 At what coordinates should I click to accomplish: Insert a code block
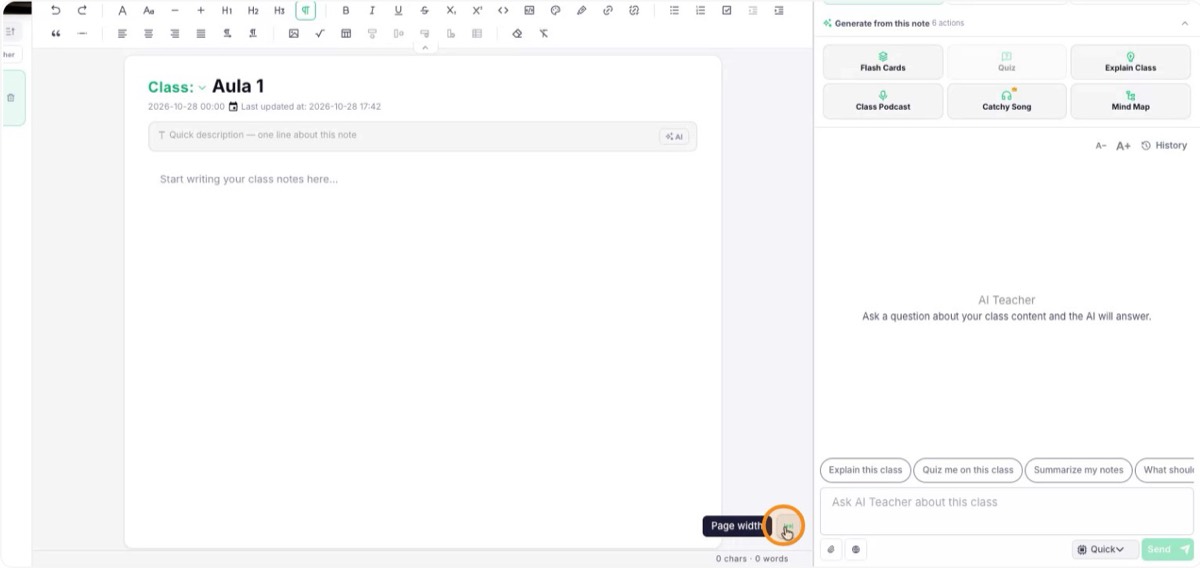[x=529, y=10]
